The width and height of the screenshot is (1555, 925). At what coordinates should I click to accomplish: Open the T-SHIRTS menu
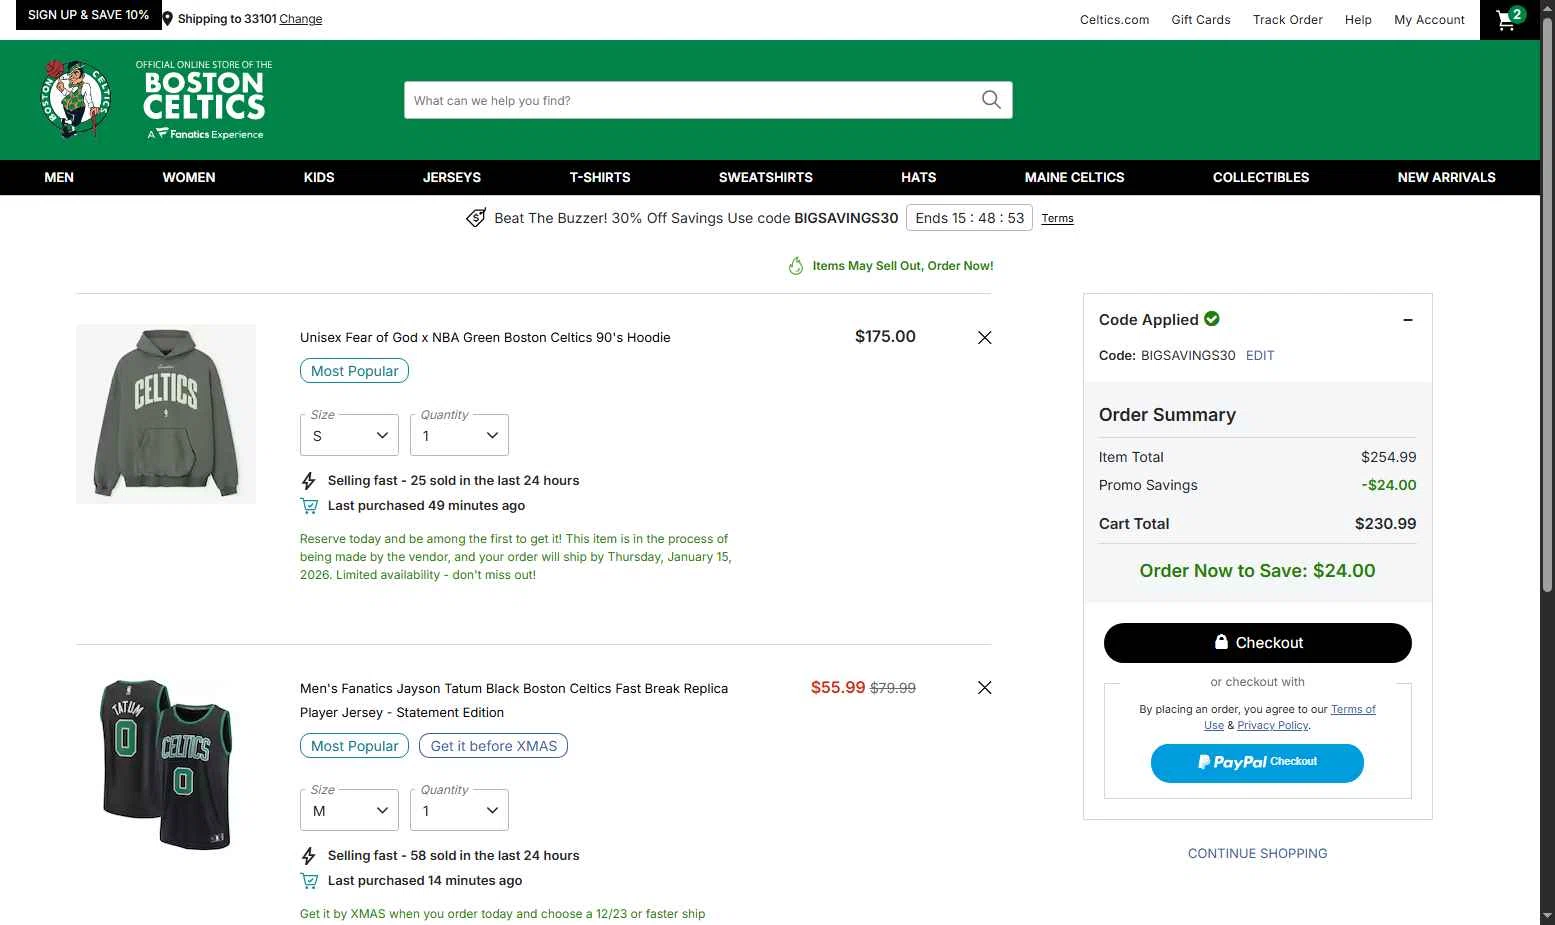pos(600,177)
